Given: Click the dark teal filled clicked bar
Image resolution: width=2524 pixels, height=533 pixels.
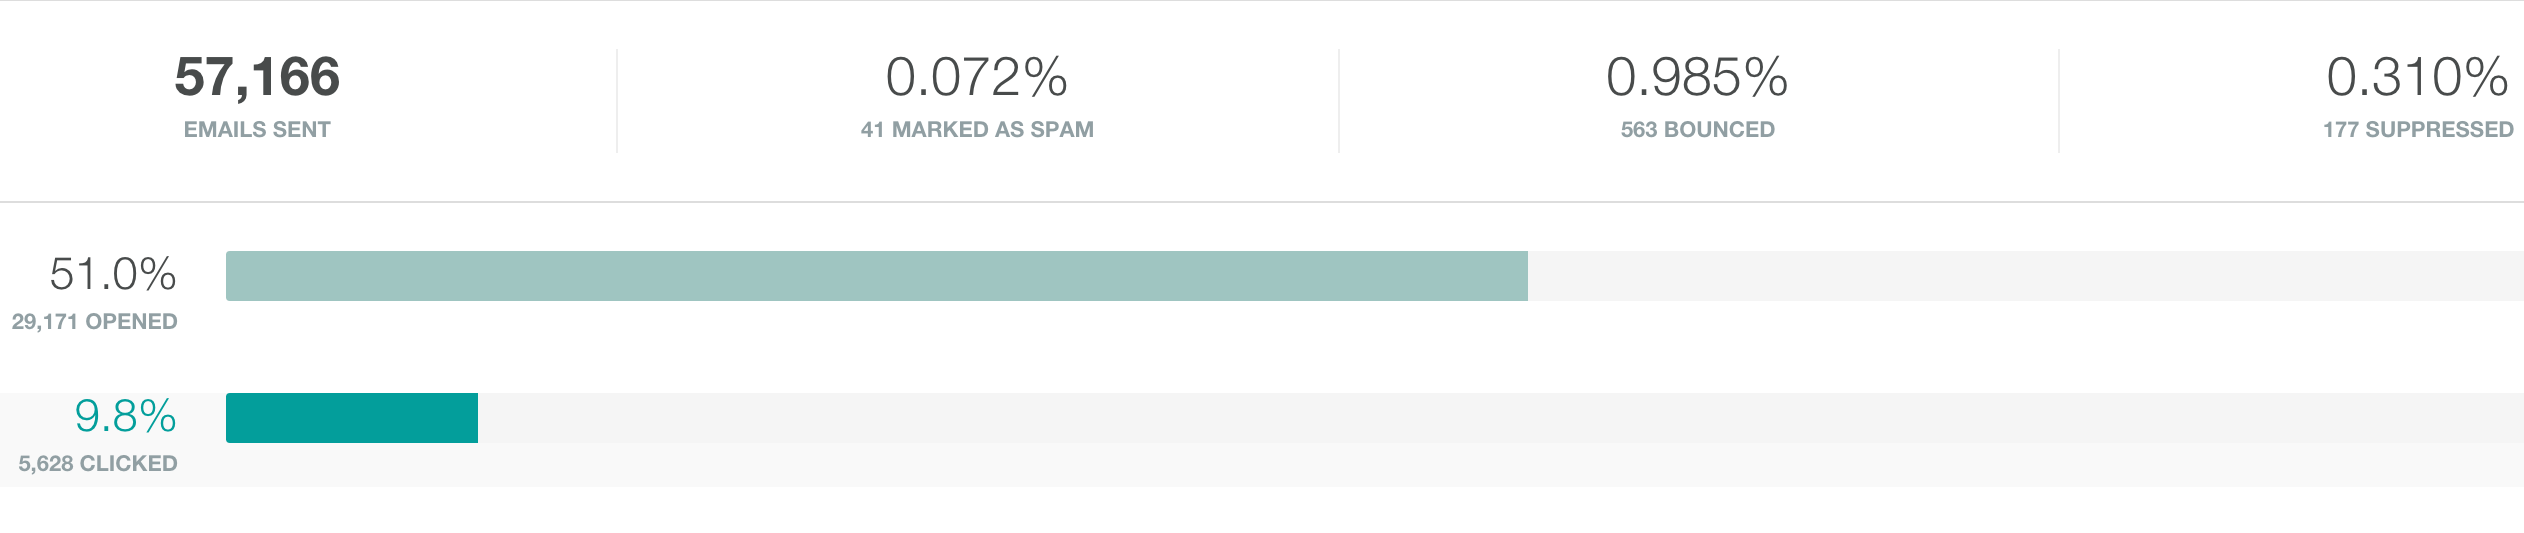Looking at the screenshot, I should pyautogui.click(x=352, y=418).
